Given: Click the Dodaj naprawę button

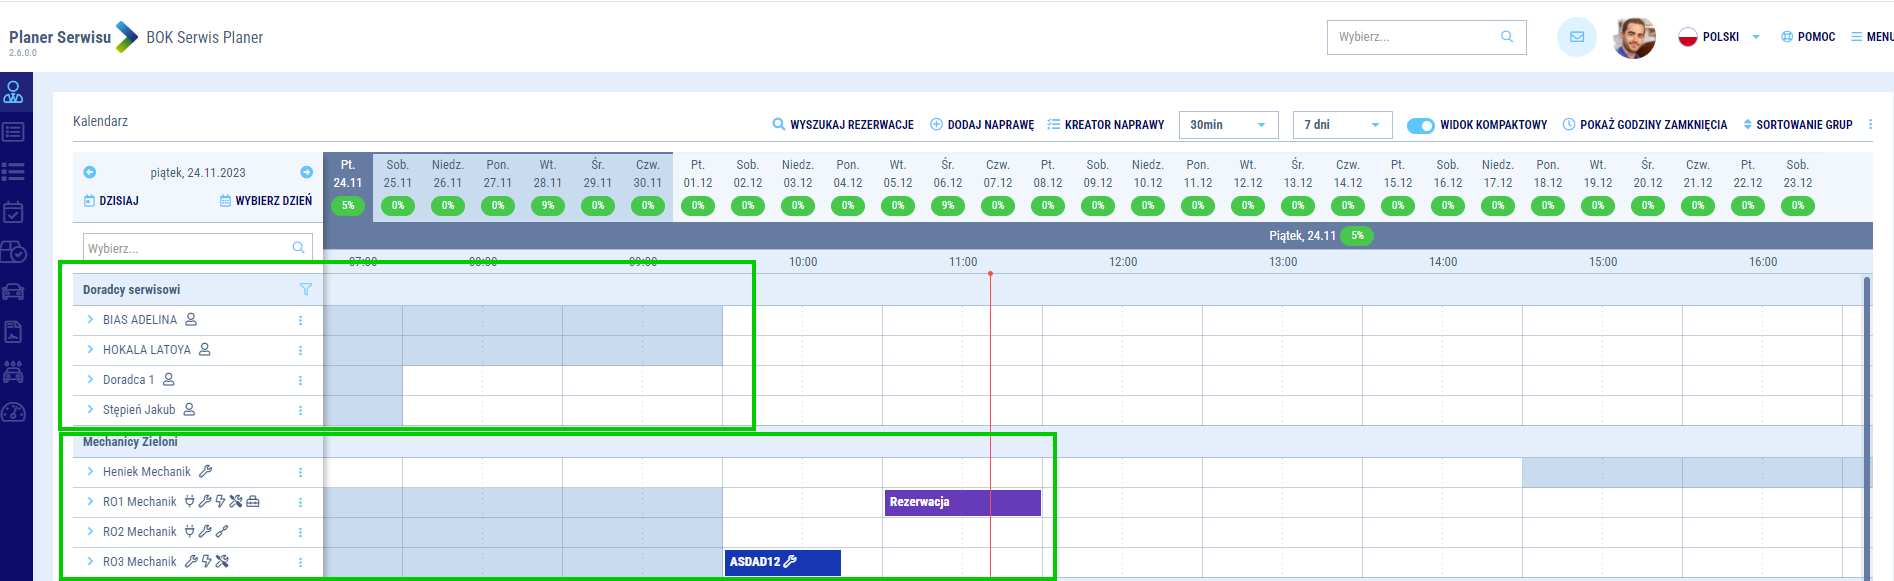Looking at the screenshot, I should click(x=982, y=125).
